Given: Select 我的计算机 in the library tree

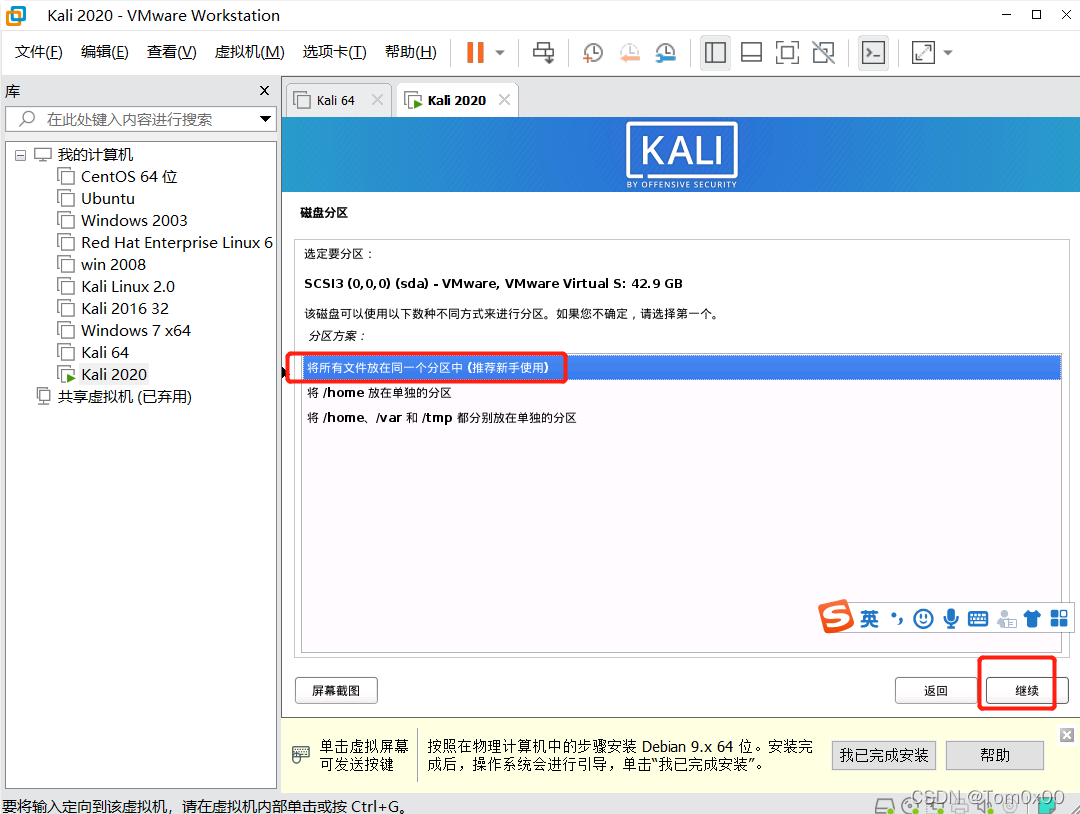Looking at the screenshot, I should (95, 155).
